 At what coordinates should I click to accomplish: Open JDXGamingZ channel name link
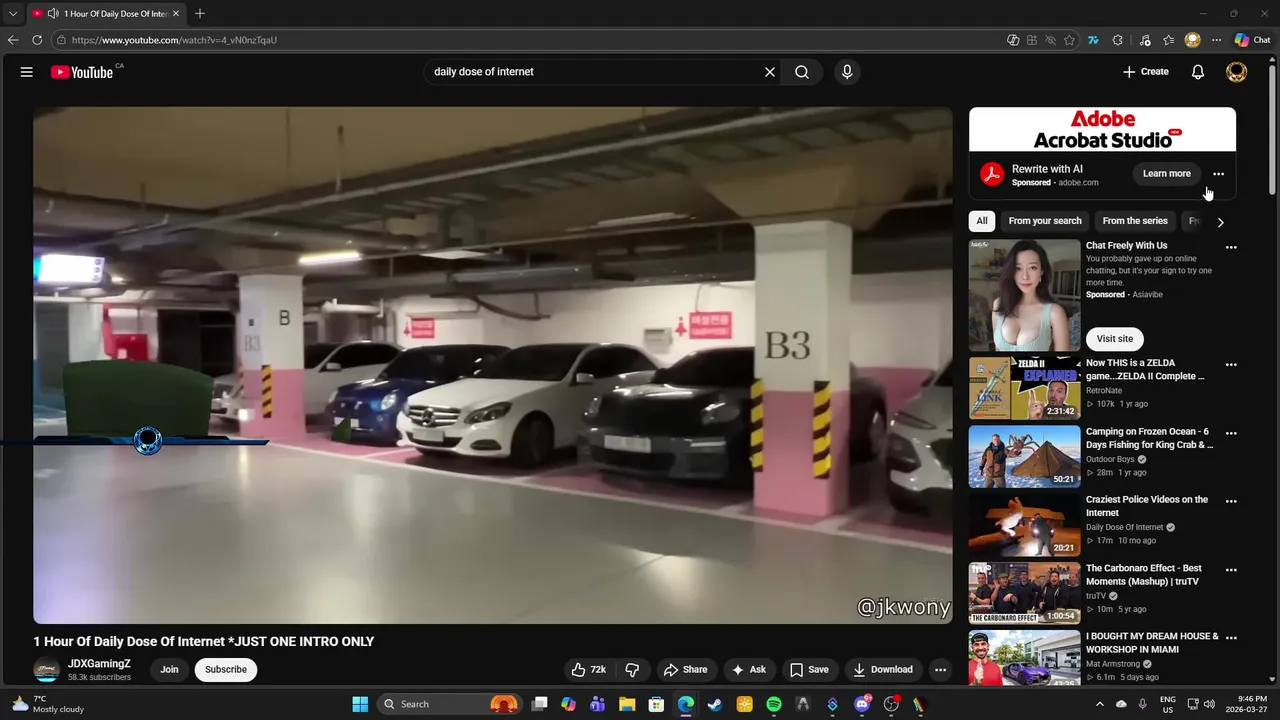click(x=99, y=664)
